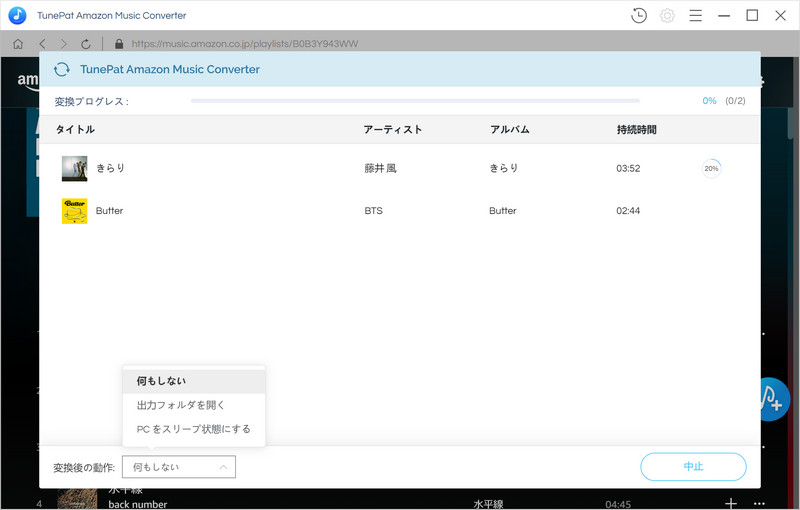Choose PC をスリープ状態にする option
Image resolution: width=800 pixels, height=510 pixels.
[x=194, y=429]
